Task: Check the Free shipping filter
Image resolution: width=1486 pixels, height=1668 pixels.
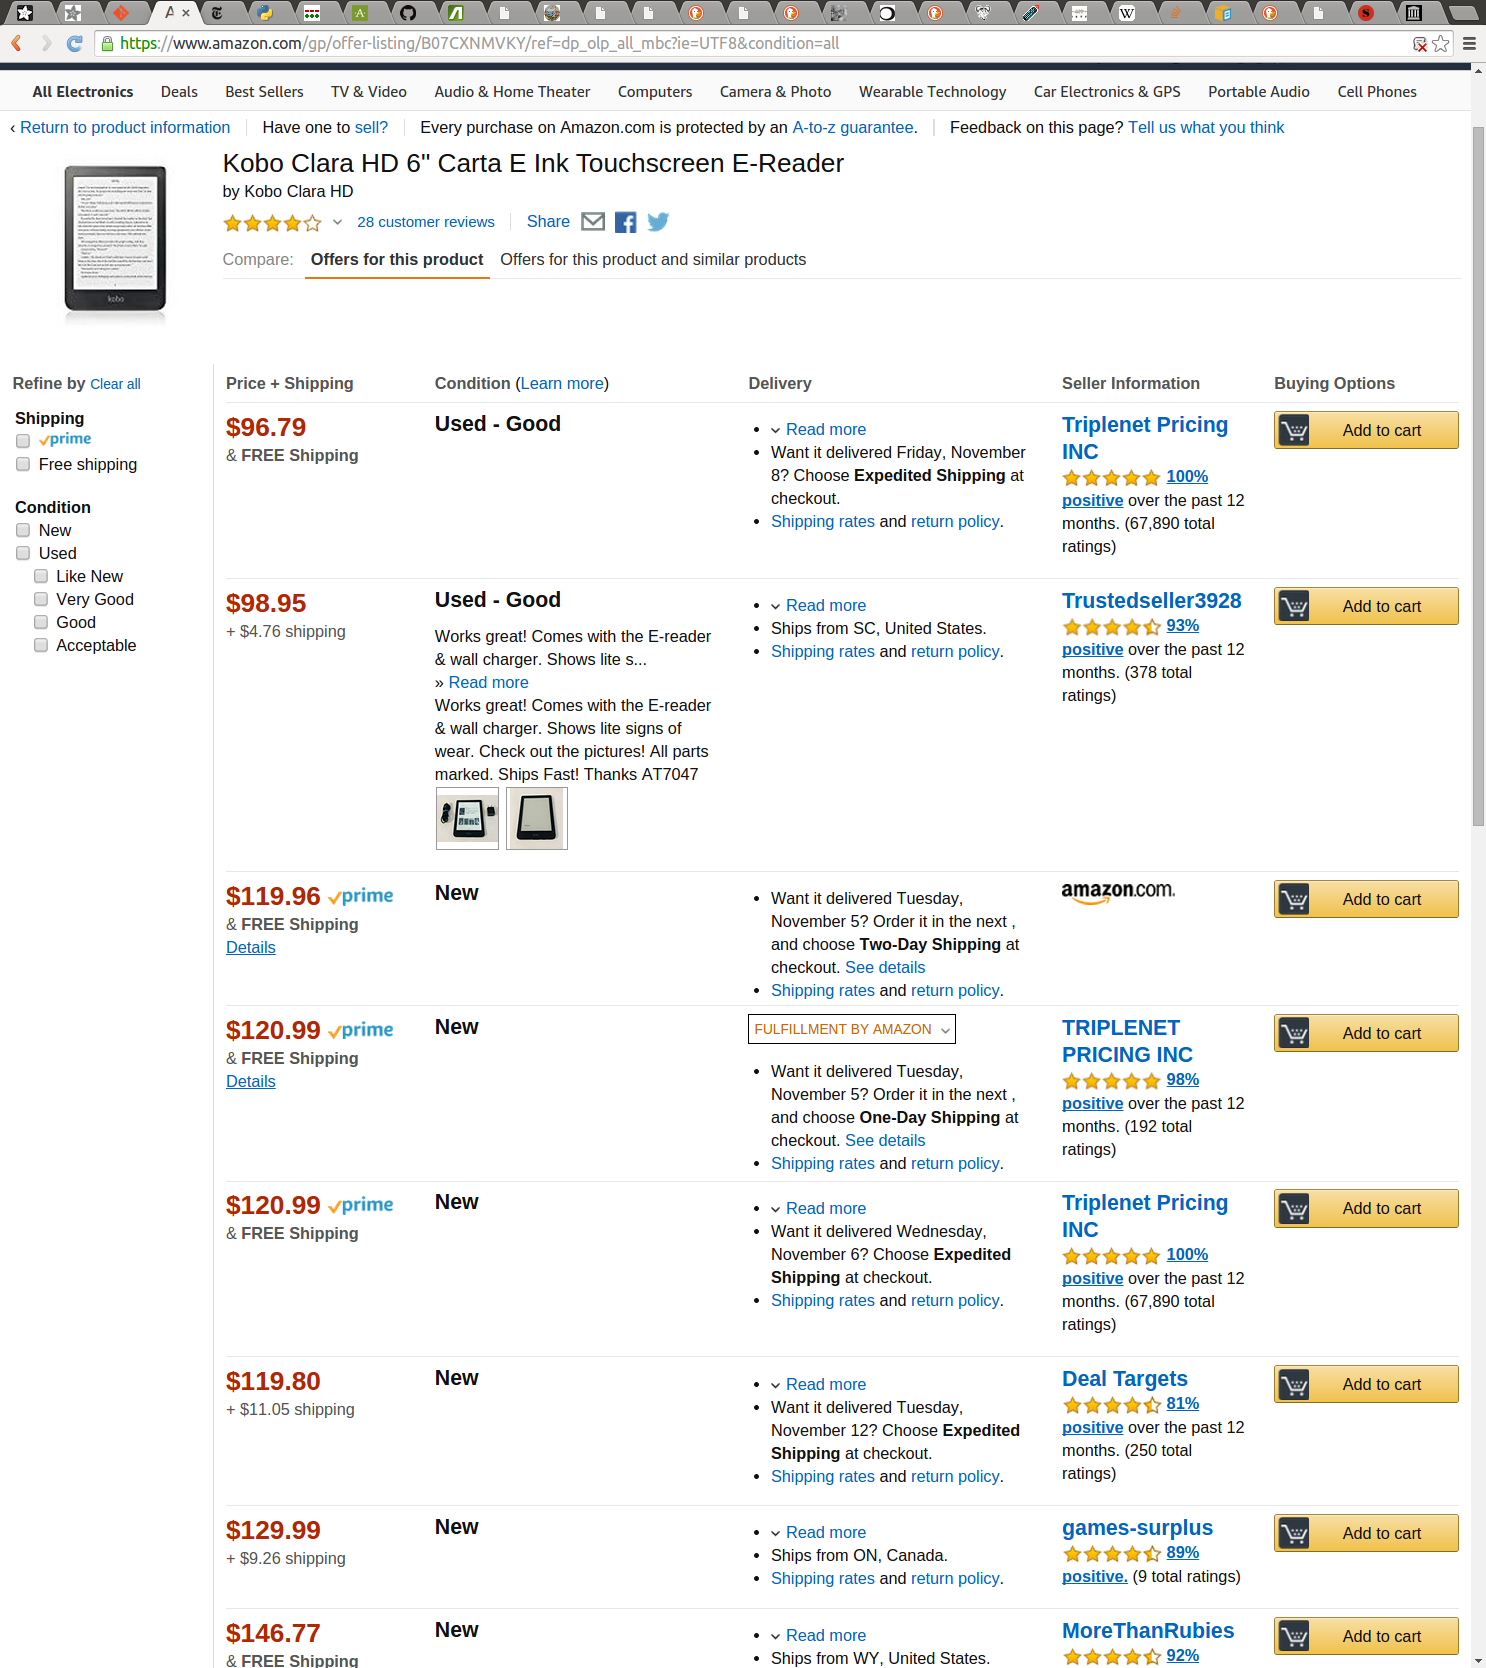Action: pos(23,464)
